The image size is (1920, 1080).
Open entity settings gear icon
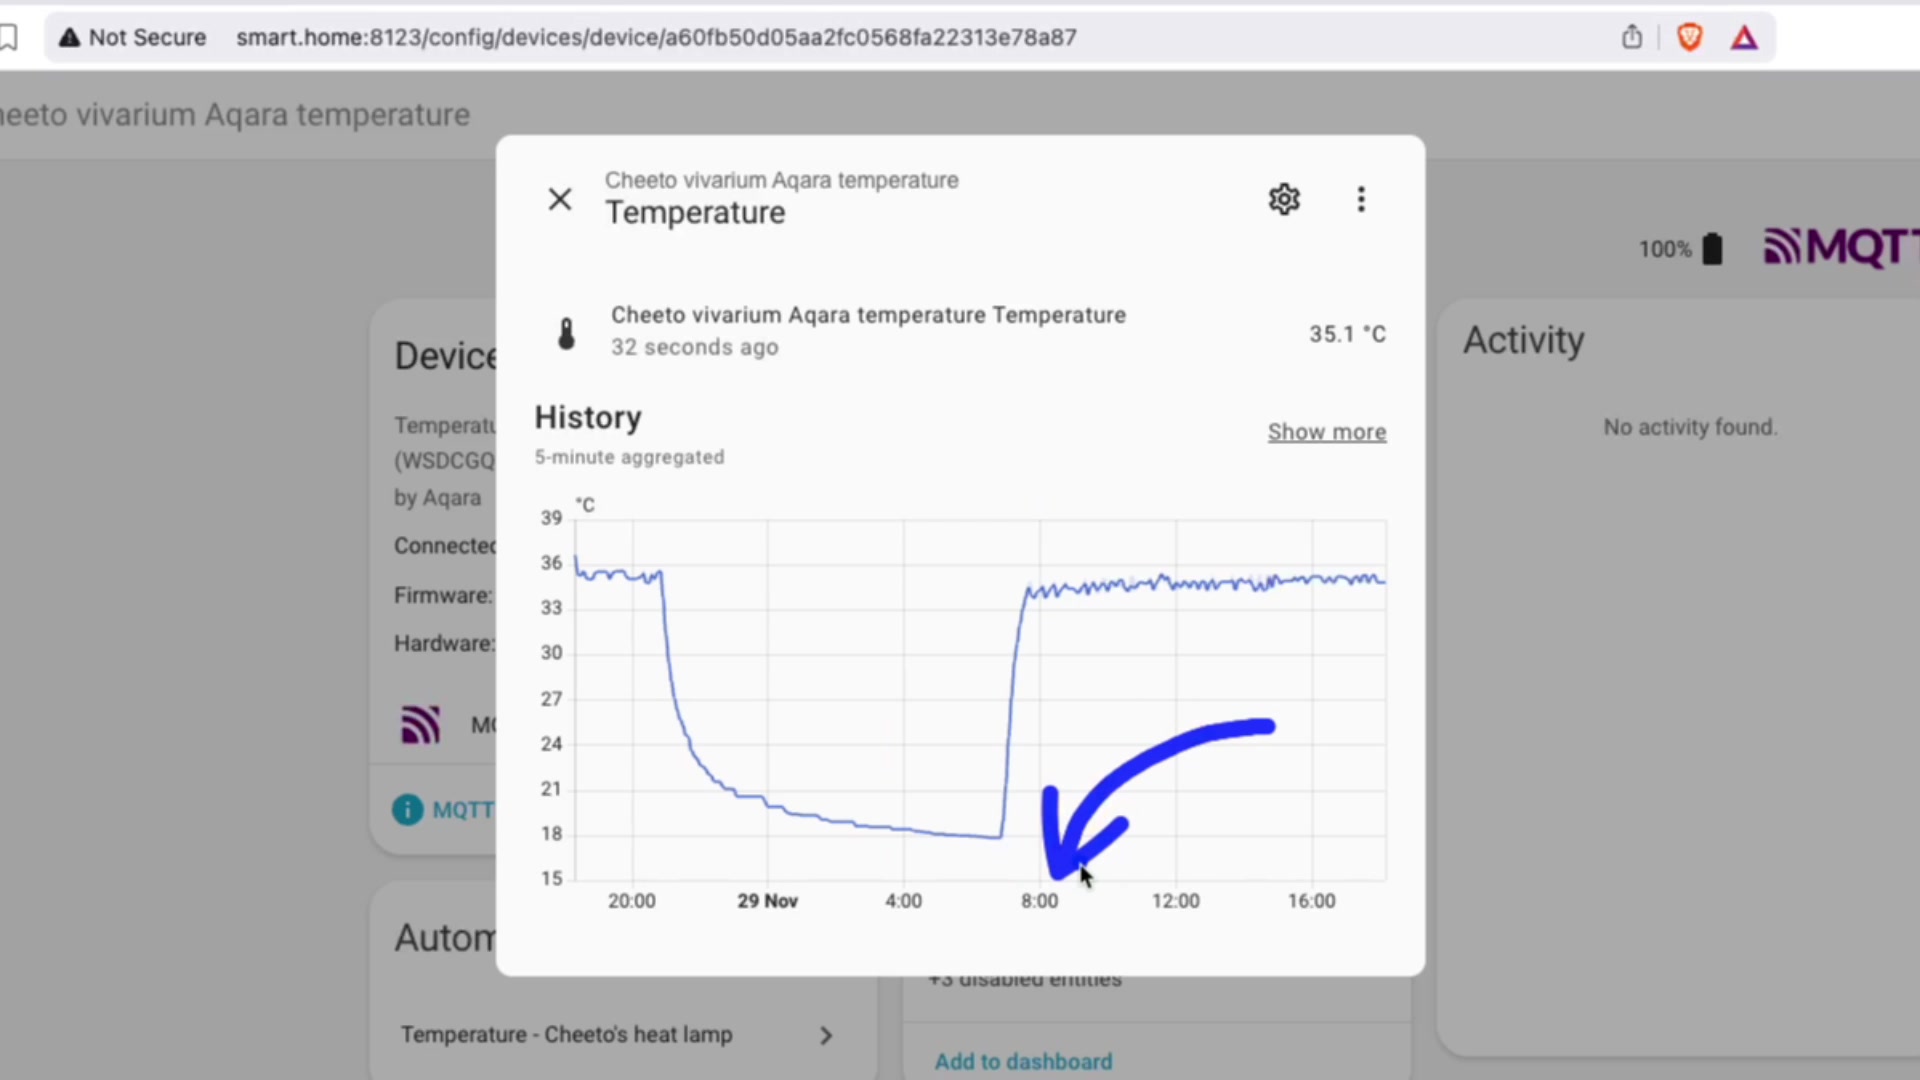pos(1284,199)
